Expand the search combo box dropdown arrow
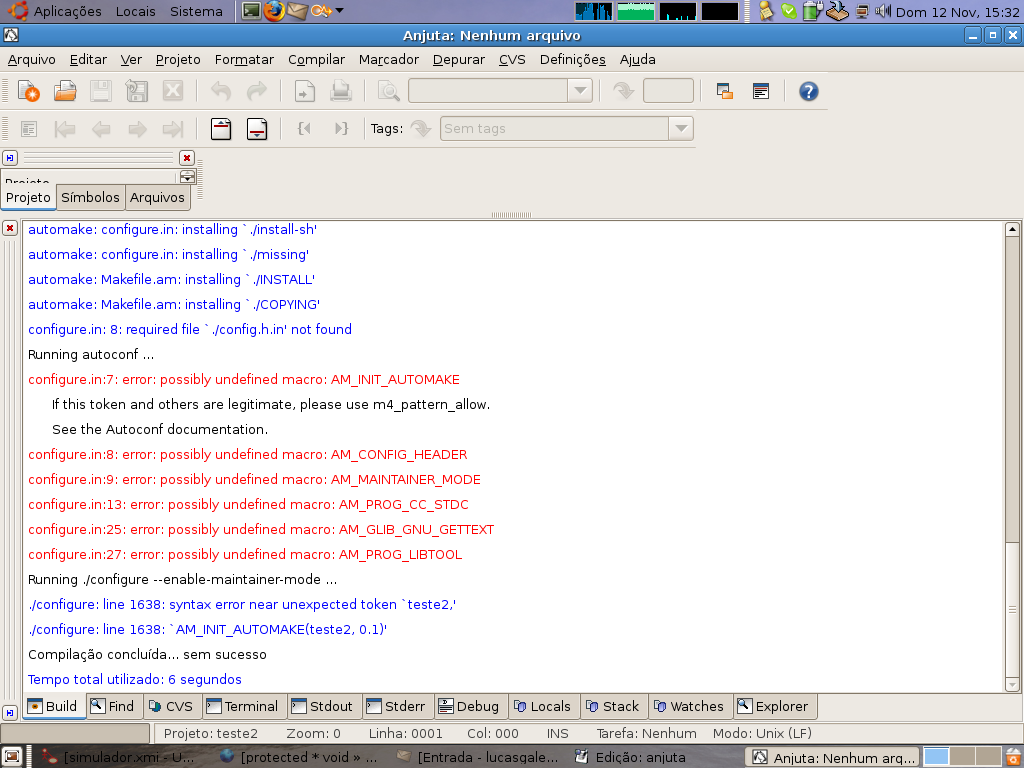1024x768 pixels. tap(580, 91)
